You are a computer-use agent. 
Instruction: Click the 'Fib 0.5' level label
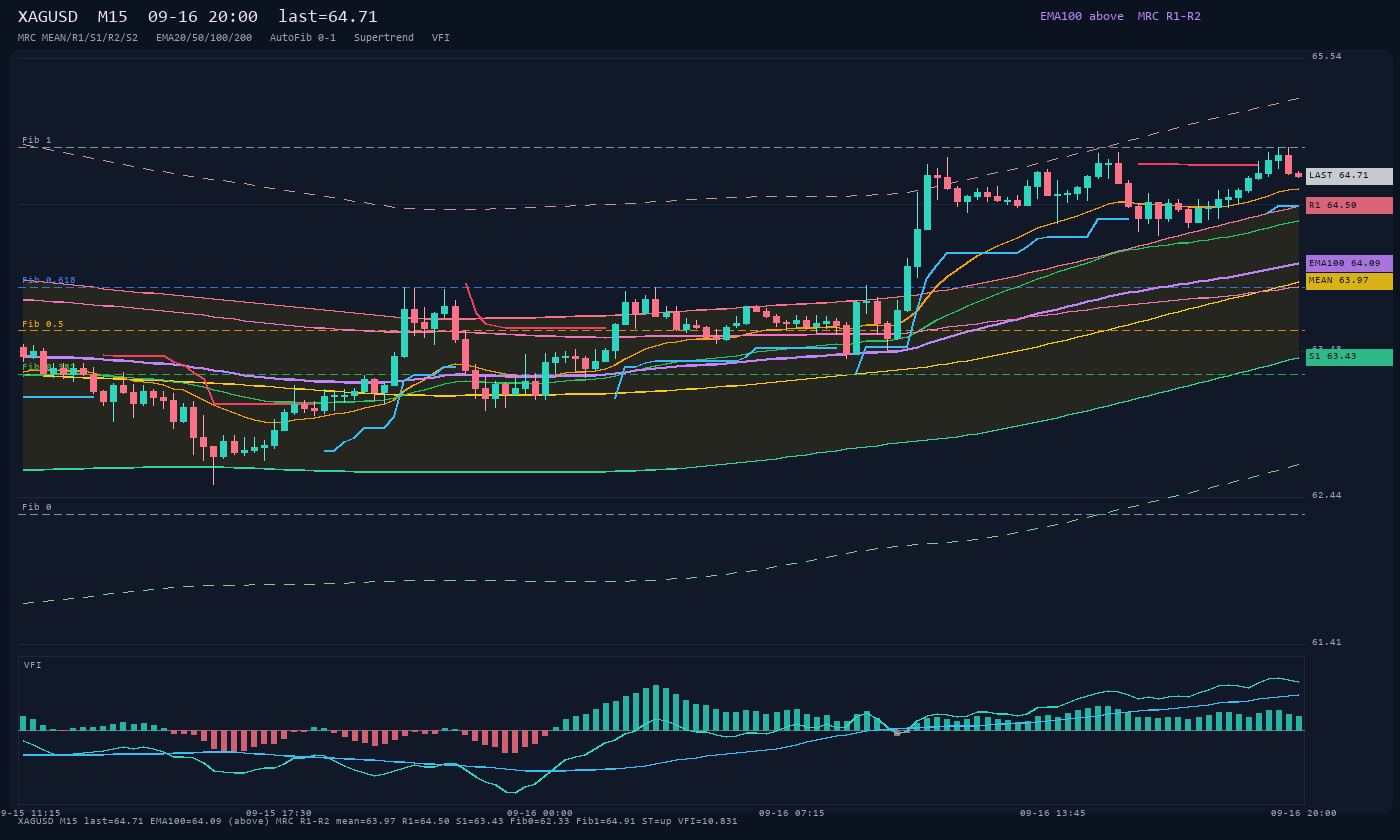pyautogui.click(x=43, y=324)
